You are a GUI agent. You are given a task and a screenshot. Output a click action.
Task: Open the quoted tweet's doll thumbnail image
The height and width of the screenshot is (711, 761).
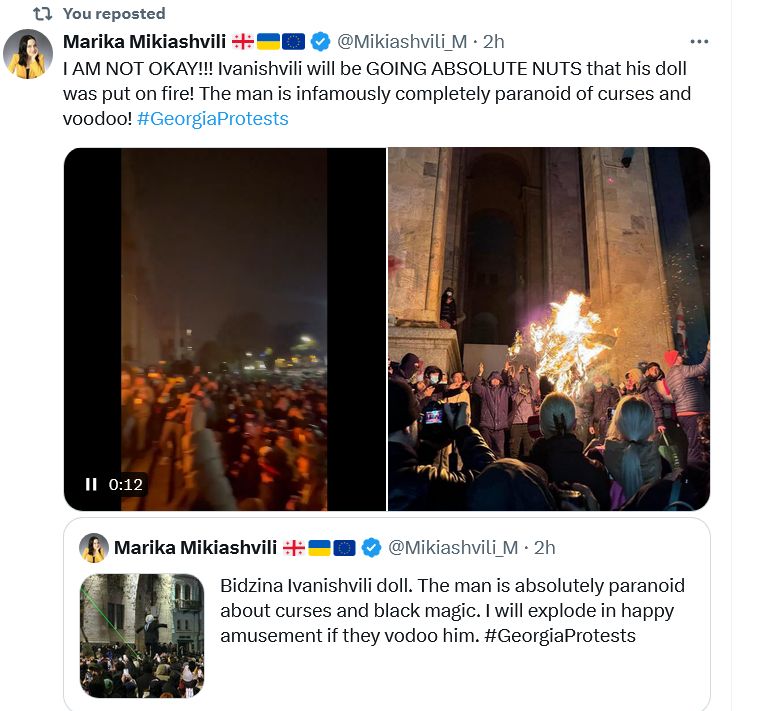click(x=141, y=634)
